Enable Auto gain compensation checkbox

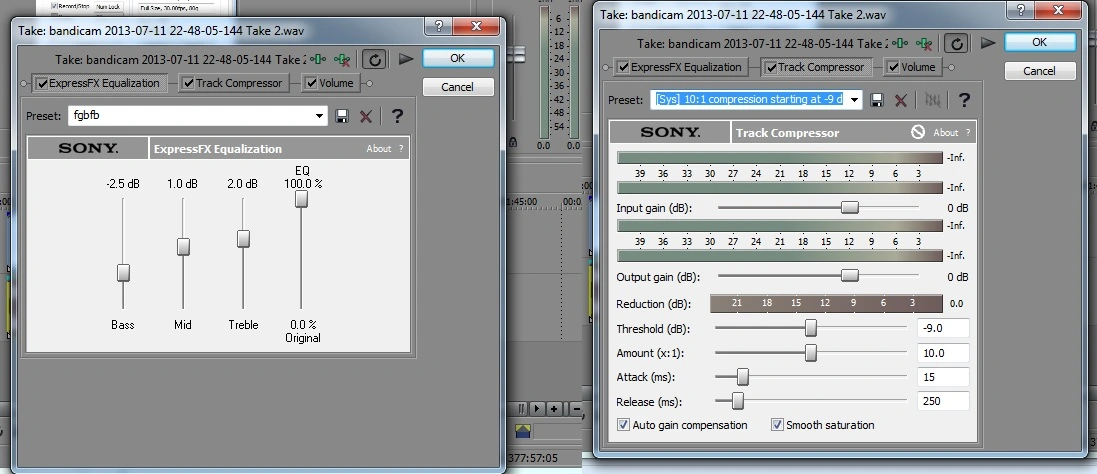(x=624, y=425)
